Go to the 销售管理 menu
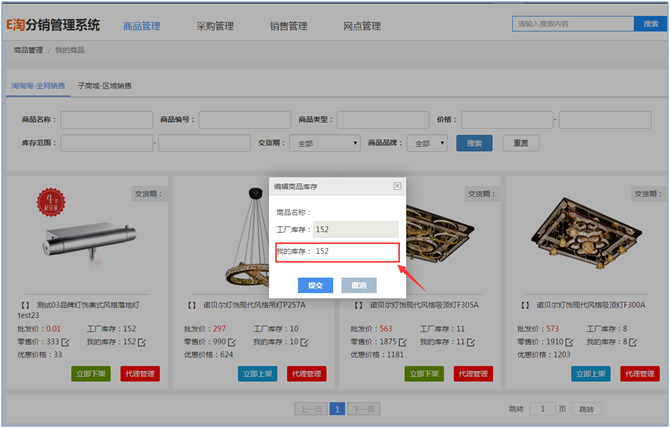The width and height of the screenshot is (671, 428). tap(288, 26)
